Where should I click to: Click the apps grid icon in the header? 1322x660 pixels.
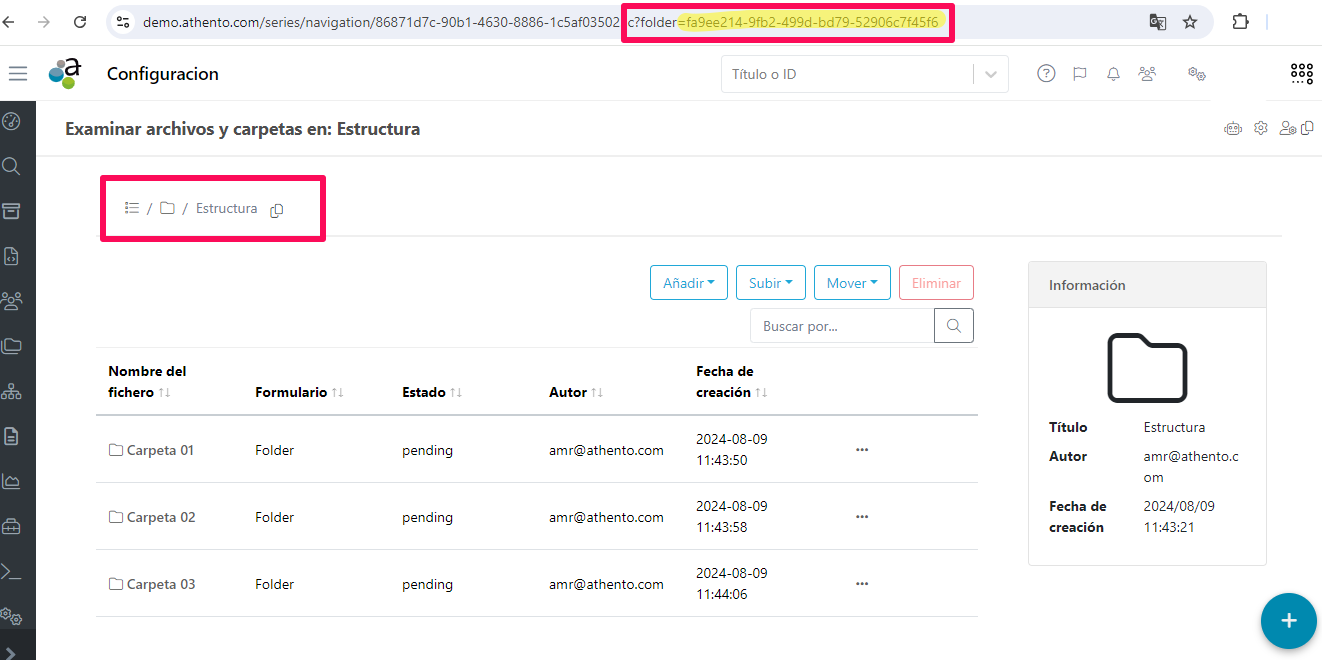[x=1301, y=73]
